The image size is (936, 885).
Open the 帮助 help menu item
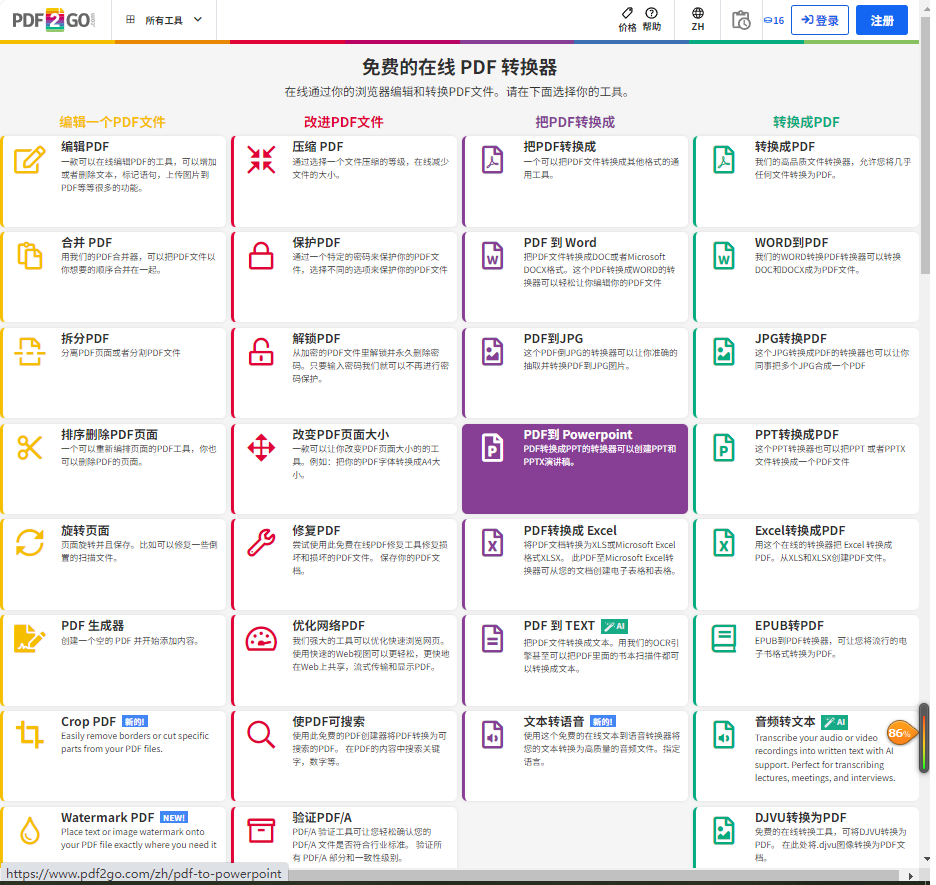click(652, 20)
